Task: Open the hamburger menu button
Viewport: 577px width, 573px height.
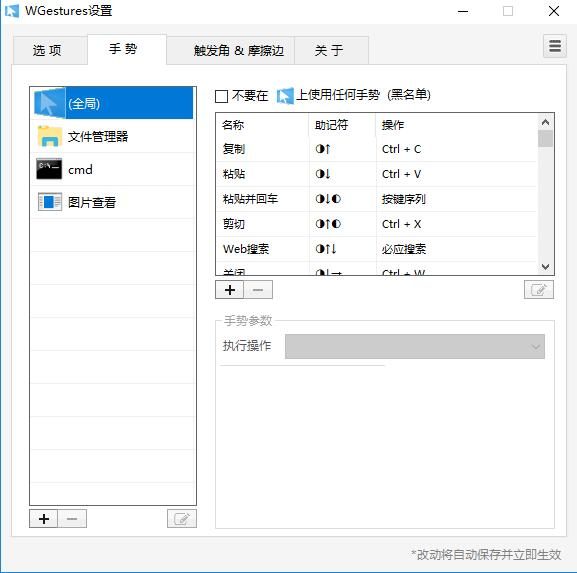Action: [x=555, y=46]
